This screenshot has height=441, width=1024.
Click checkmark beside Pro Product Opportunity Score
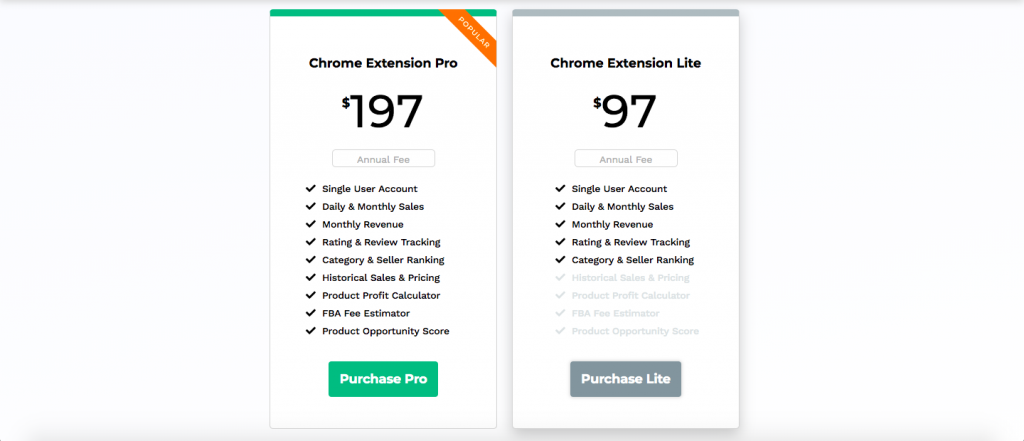click(x=310, y=331)
